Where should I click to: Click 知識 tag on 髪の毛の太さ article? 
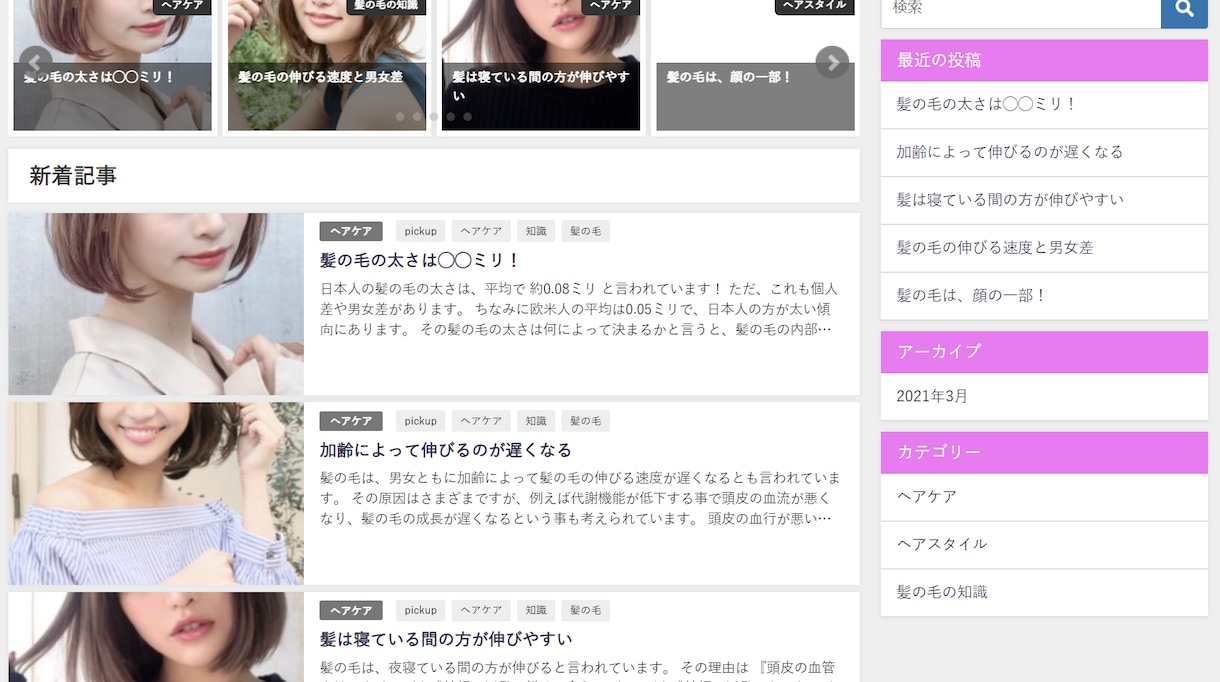point(536,231)
